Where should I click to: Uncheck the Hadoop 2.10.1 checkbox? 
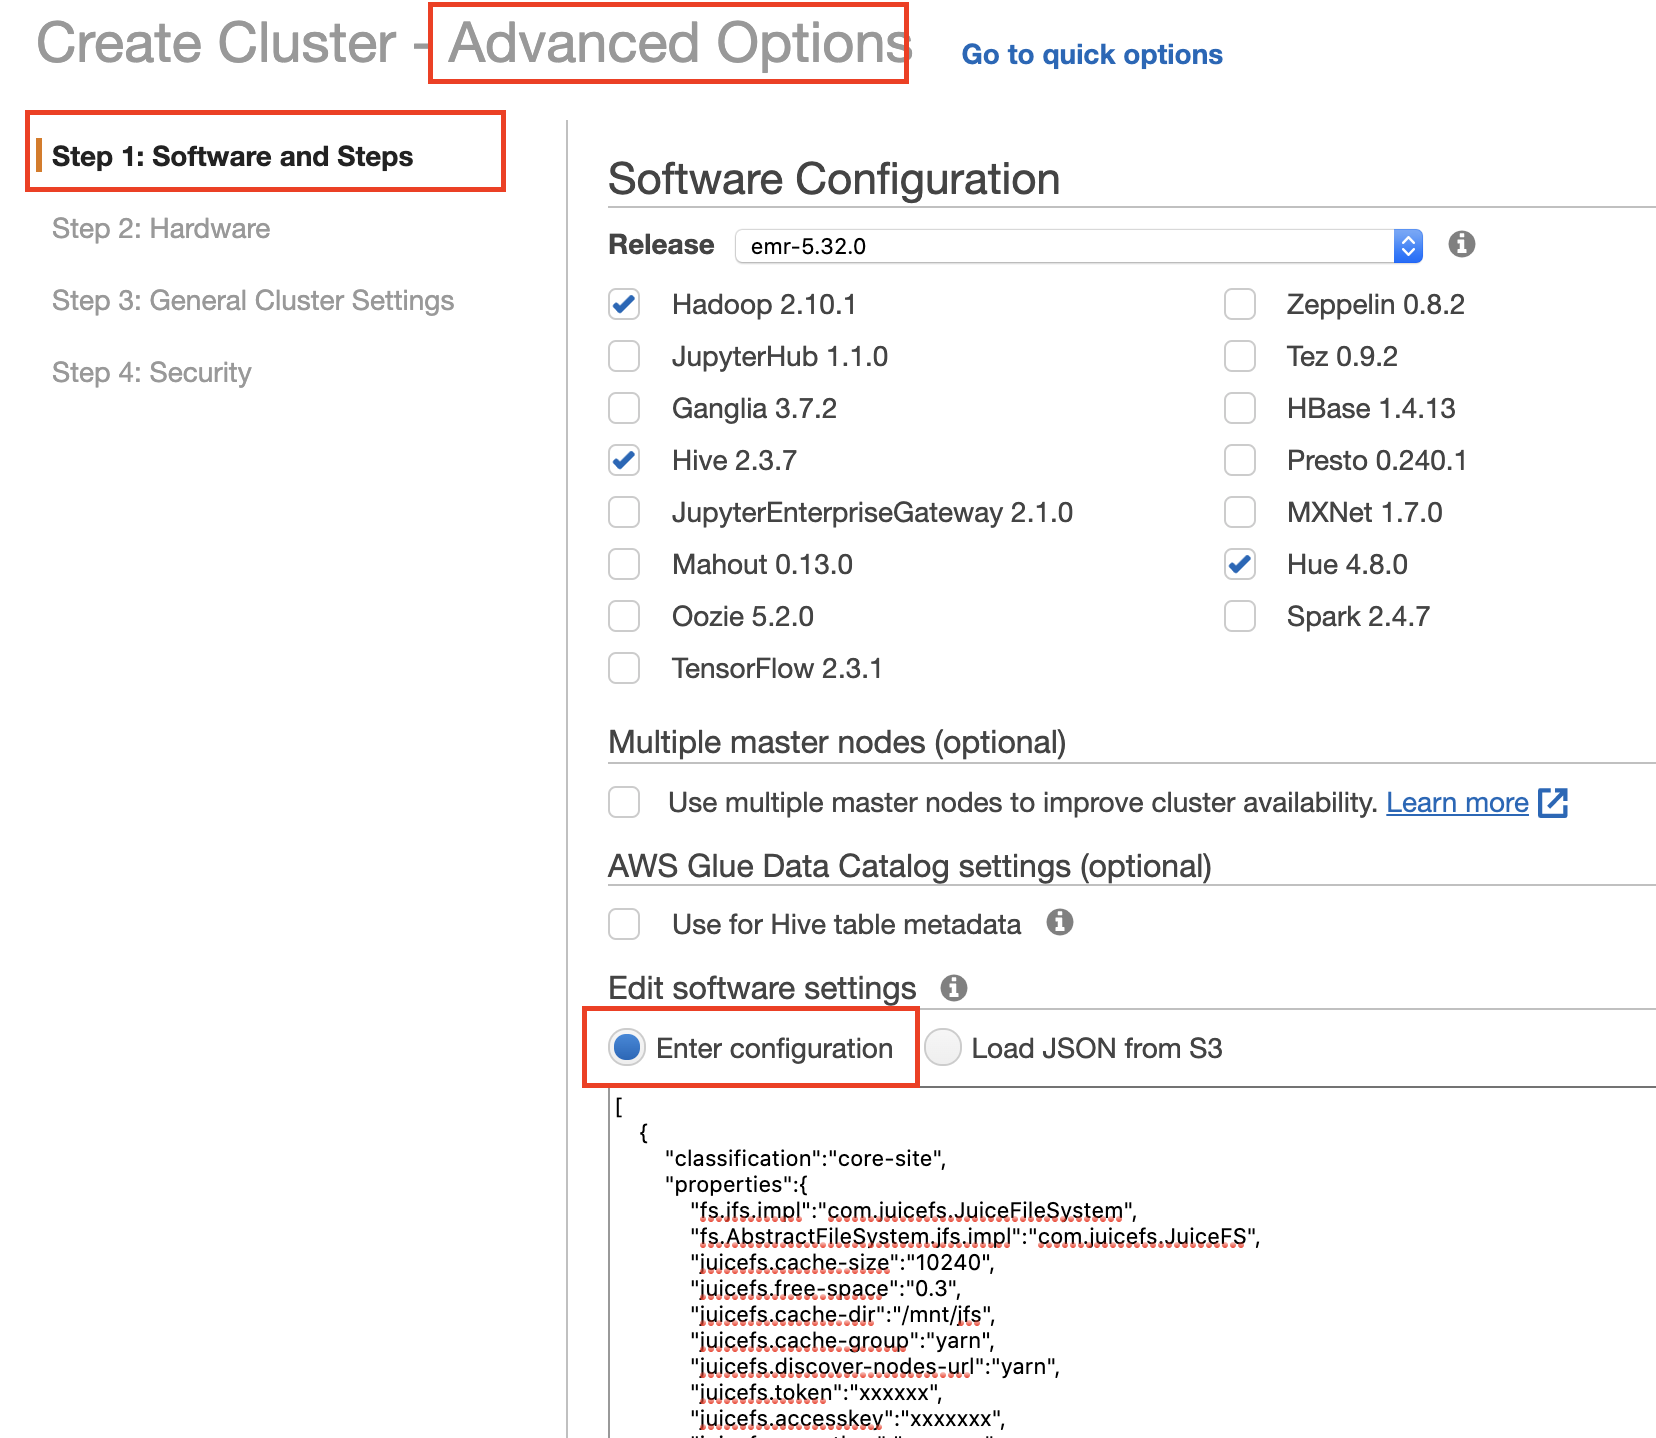(x=625, y=305)
